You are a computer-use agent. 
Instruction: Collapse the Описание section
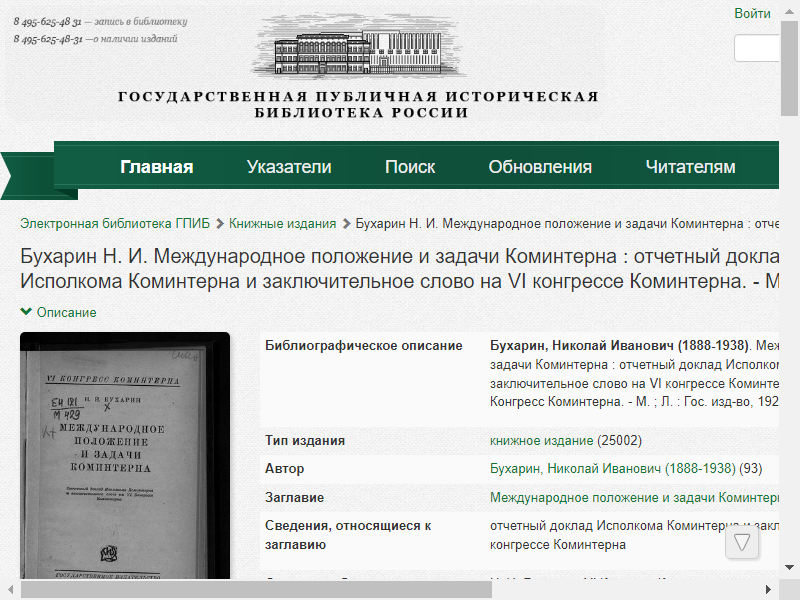(x=58, y=312)
